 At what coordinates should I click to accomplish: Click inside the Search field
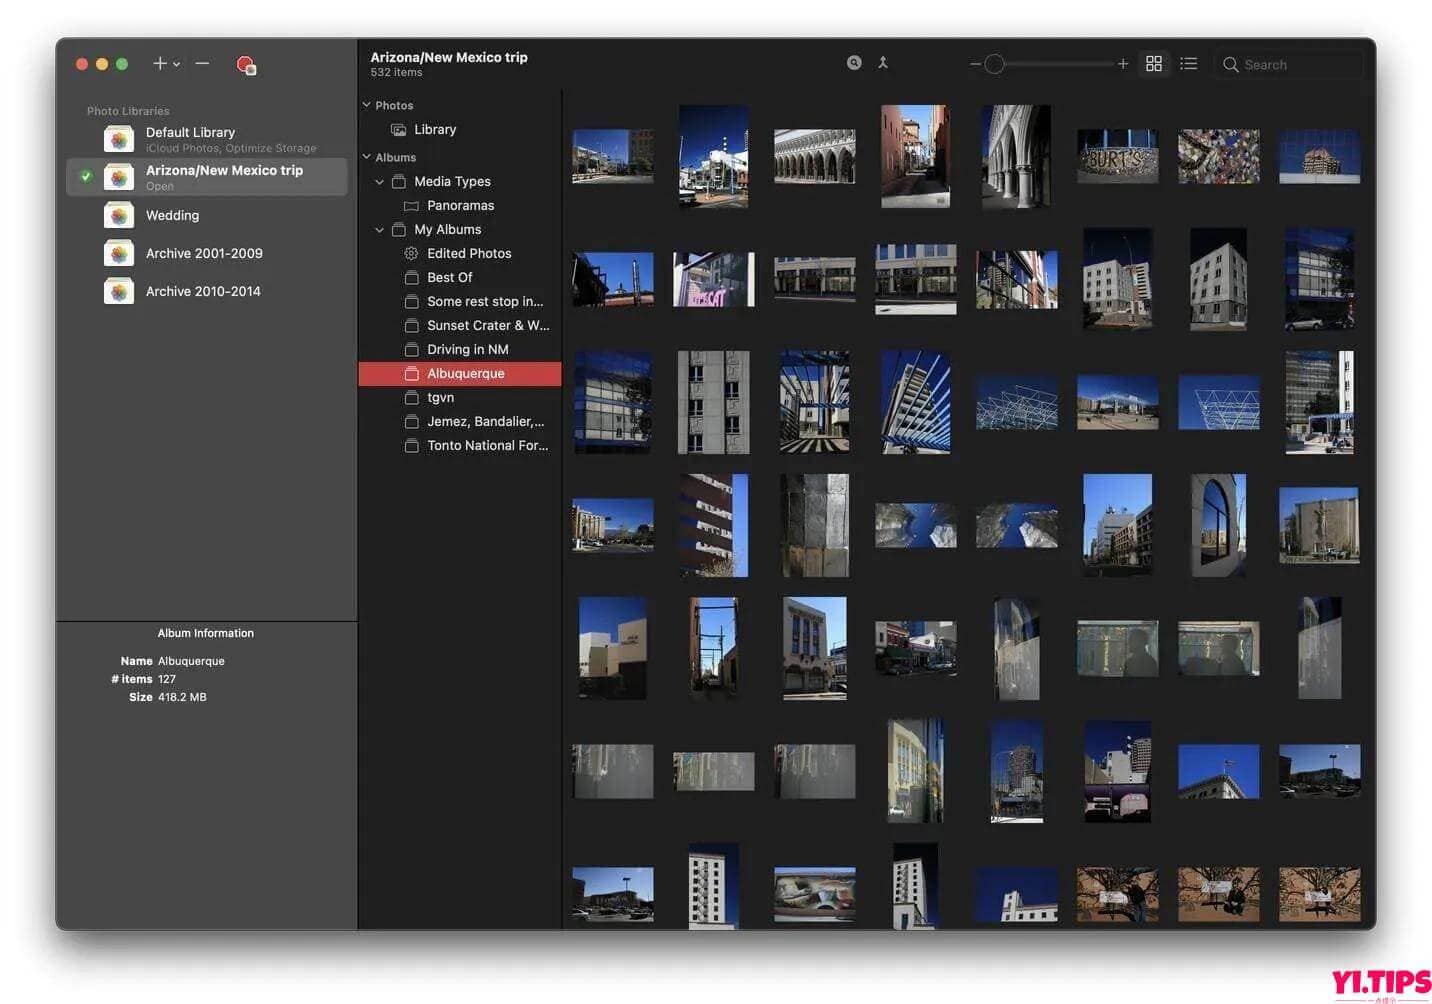(x=1290, y=63)
